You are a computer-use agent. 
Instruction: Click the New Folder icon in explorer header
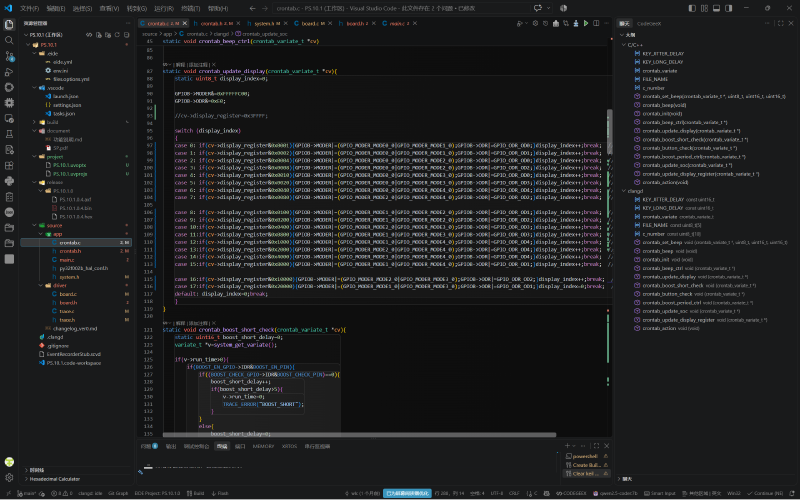108,35
